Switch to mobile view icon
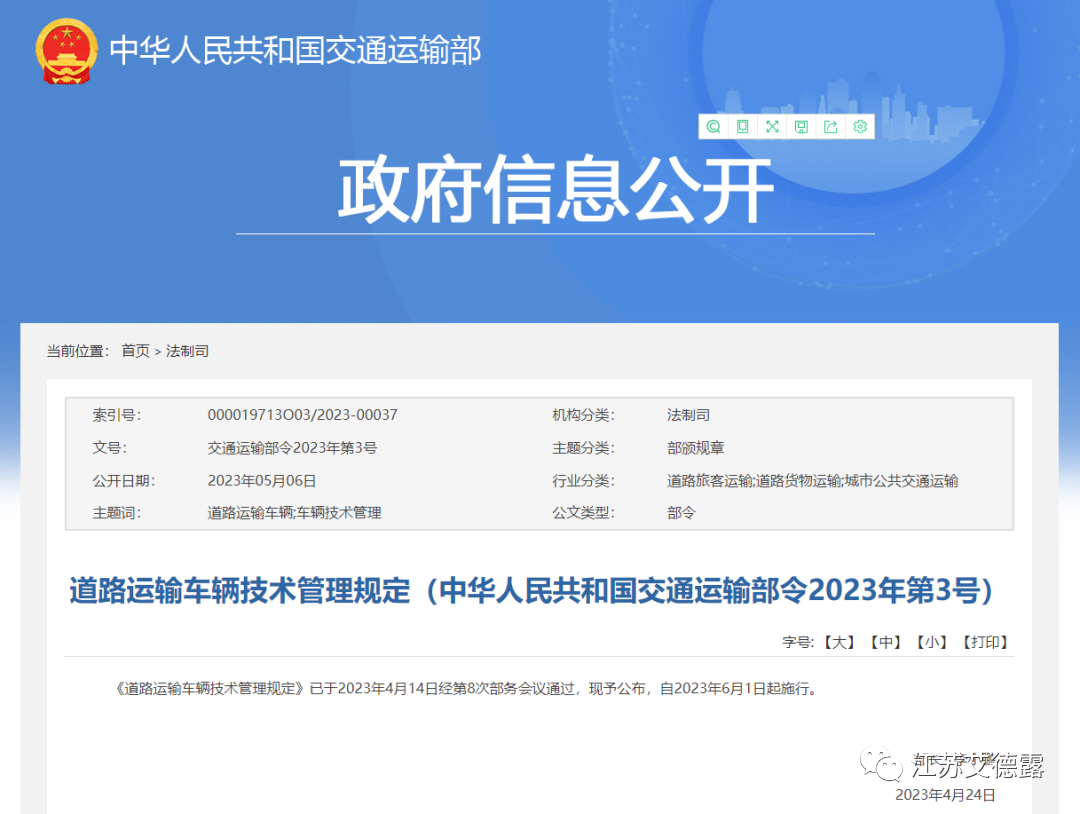1080x814 pixels. (742, 127)
